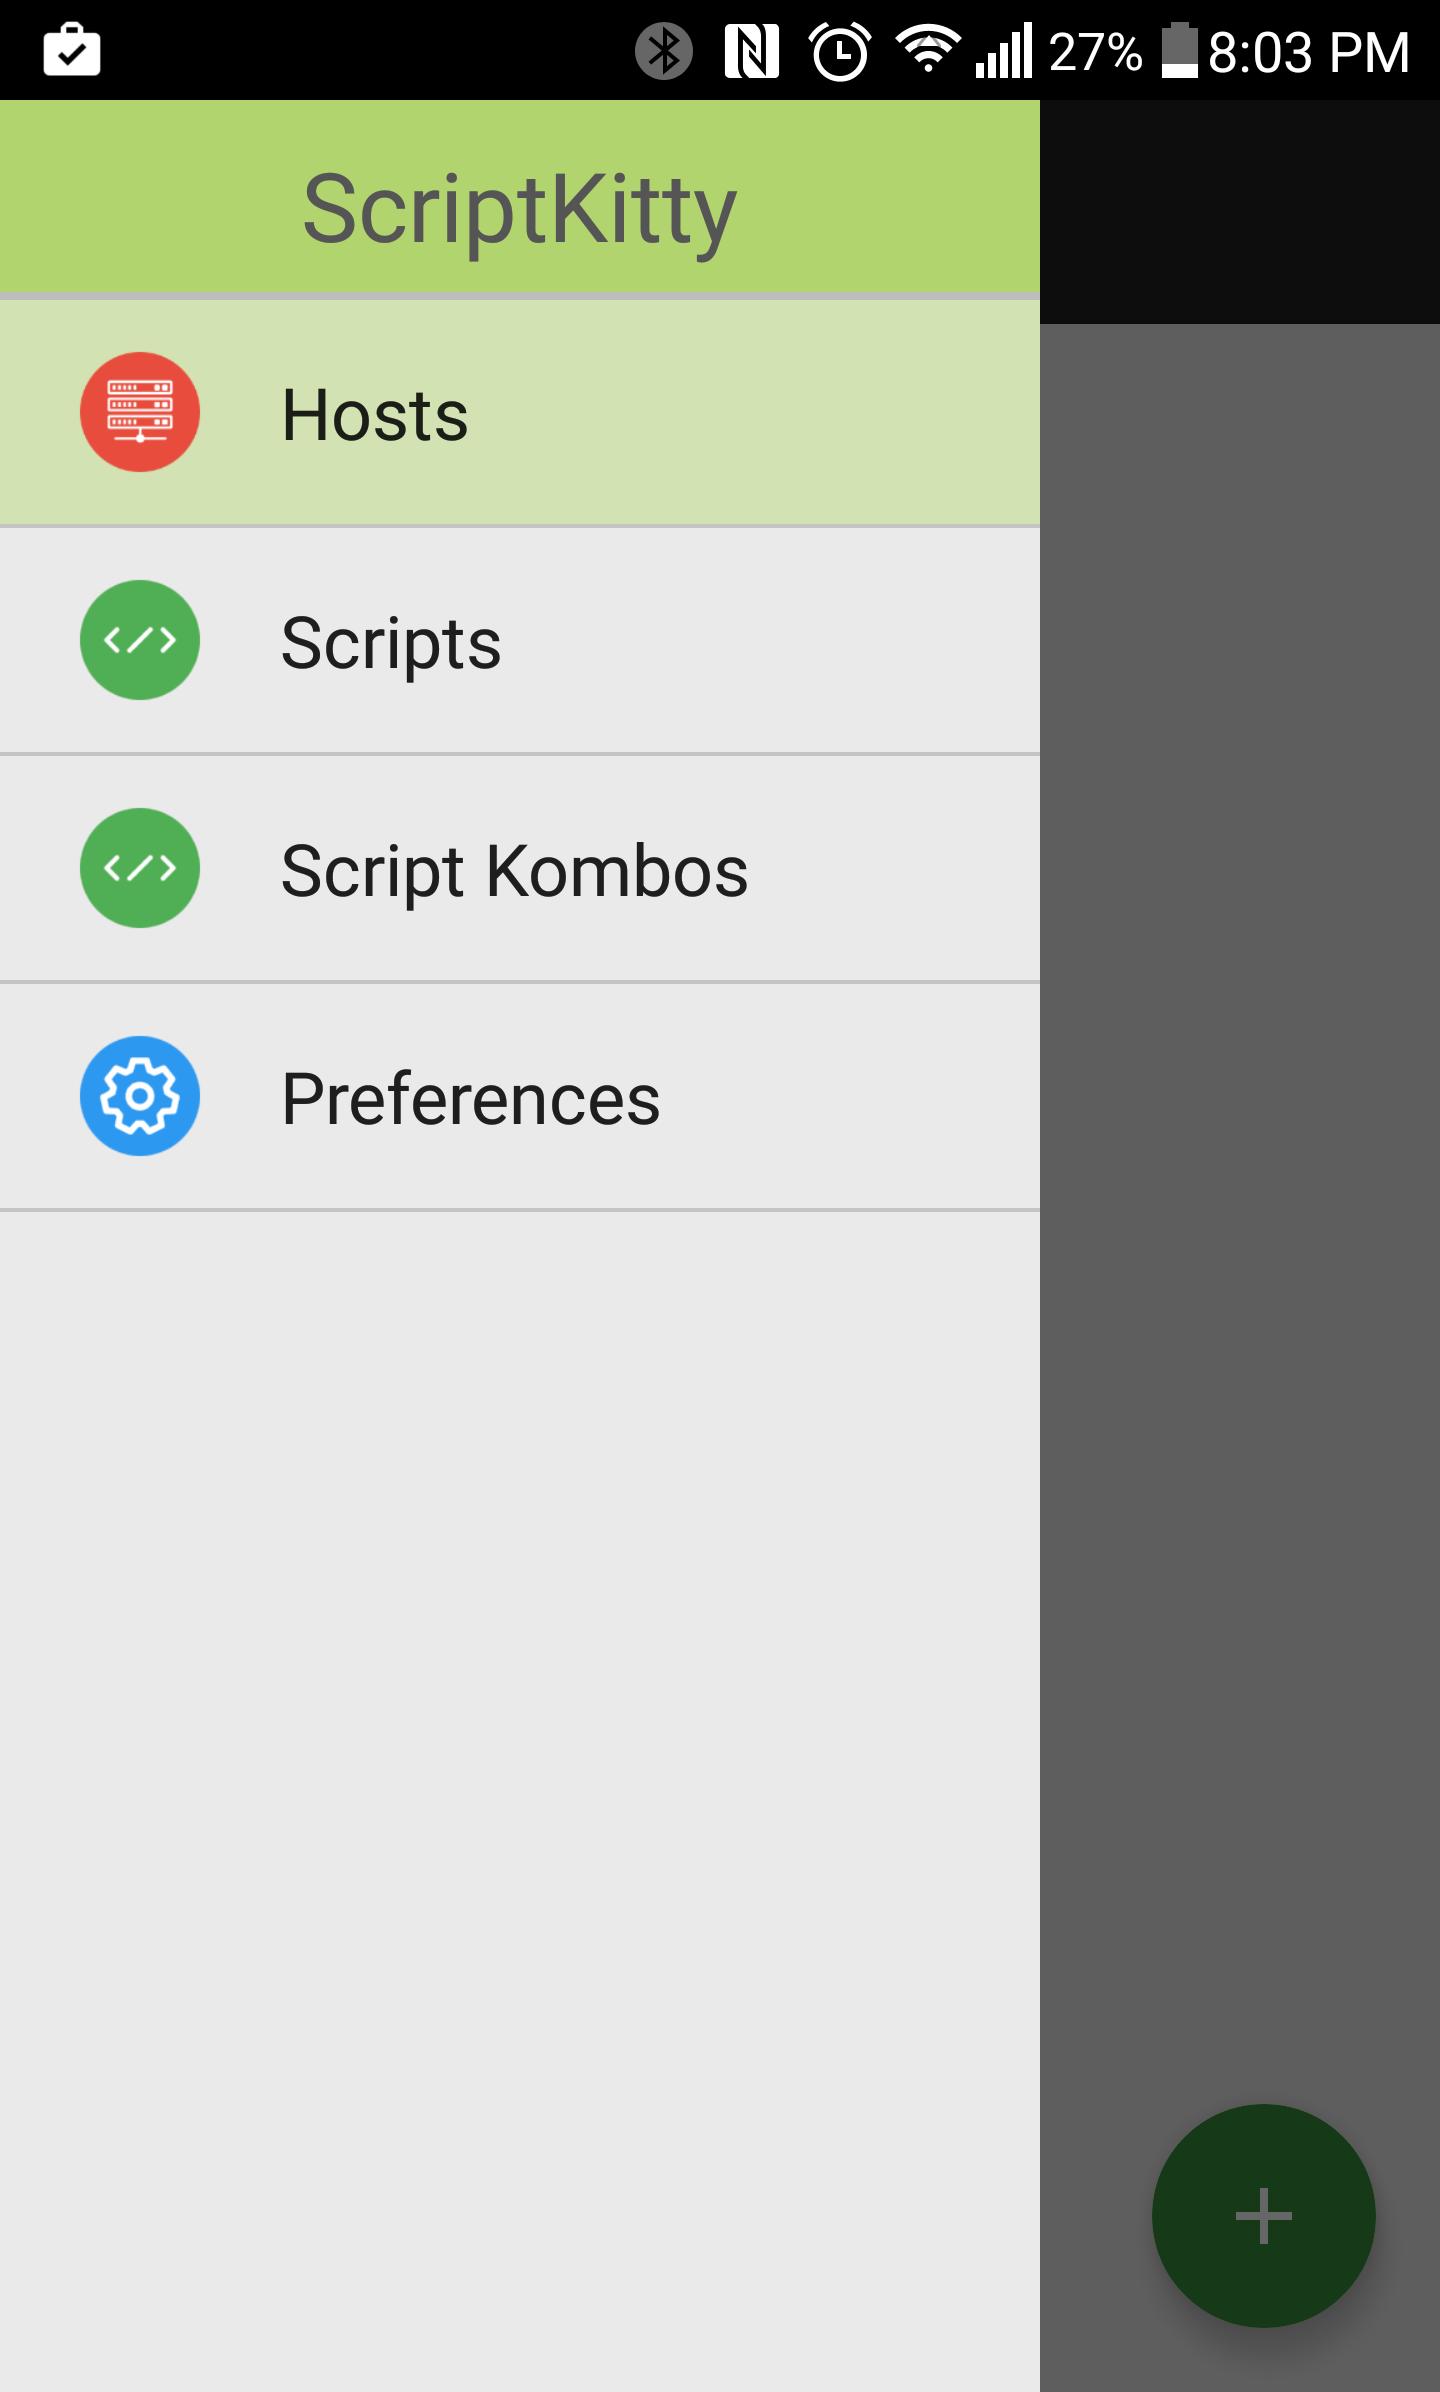1440x2392 pixels.
Task: Go to the Preferences label
Action: coord(470,1098)
